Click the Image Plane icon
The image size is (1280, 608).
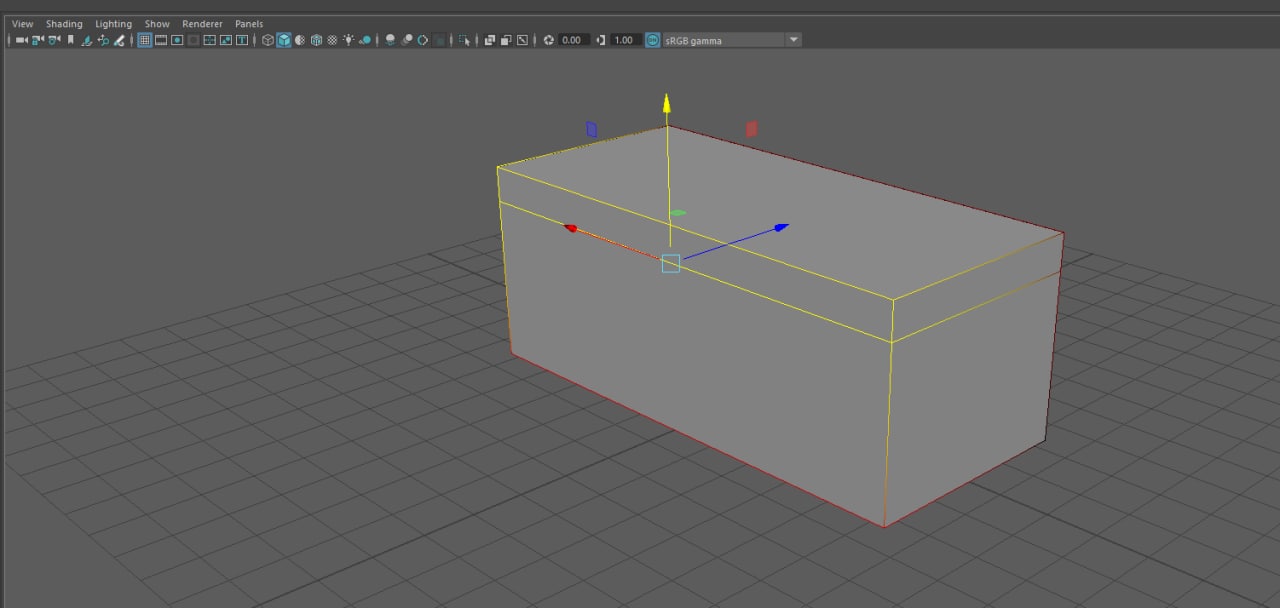[87, 40]
